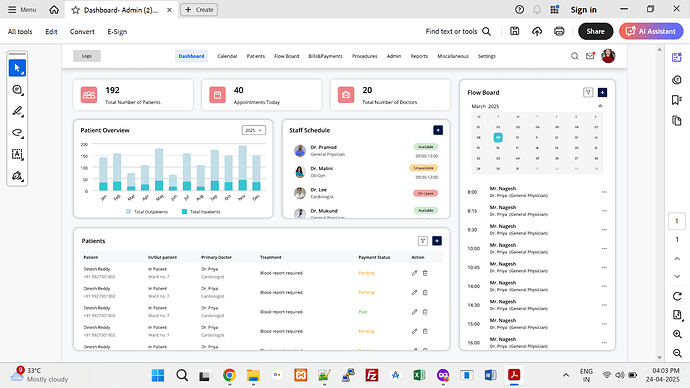This screenshot has width=690, height=388.
Task: Click the Create new tab button
Action: tap(199, 10)
